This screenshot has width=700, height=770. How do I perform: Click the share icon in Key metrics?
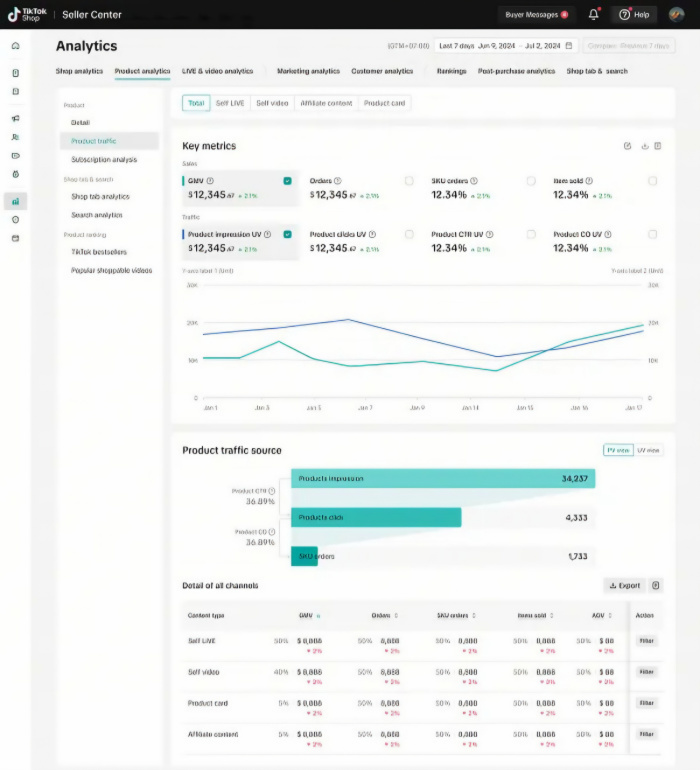click(x=627, y=146)
